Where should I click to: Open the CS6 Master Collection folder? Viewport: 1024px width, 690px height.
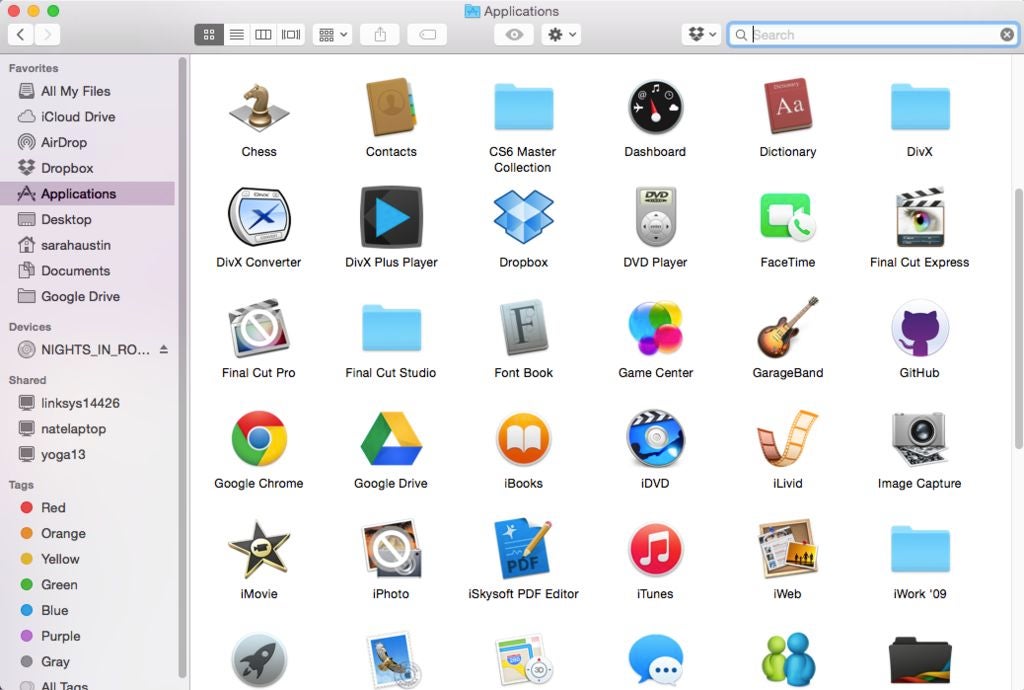[523, 107]
